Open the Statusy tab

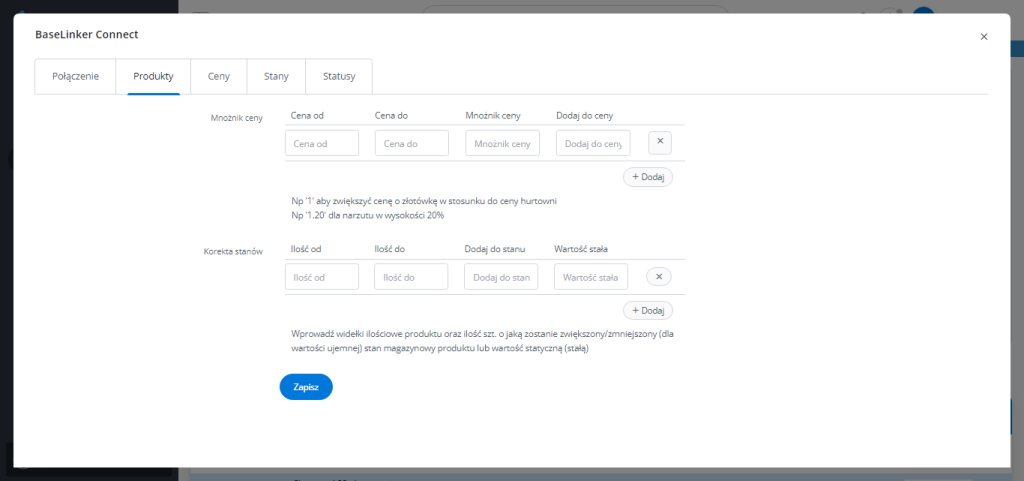[x=339, y=76]
